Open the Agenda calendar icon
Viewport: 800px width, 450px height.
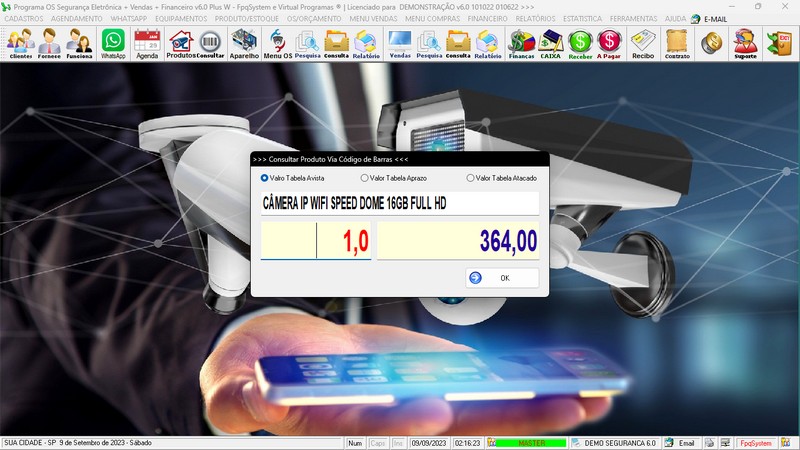click(x=147, y=43)
